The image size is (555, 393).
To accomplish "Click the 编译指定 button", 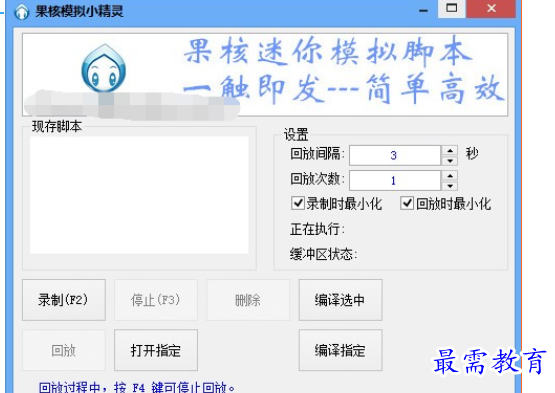I will point(340,350).
